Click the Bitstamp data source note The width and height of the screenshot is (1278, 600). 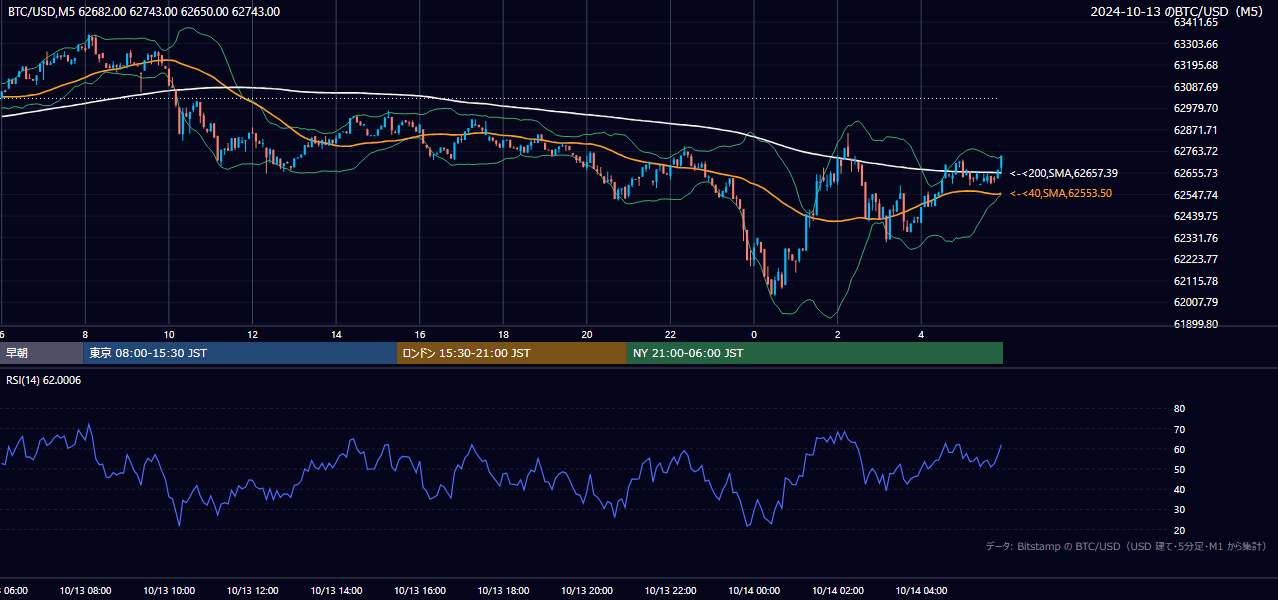tap(1126, 546)
